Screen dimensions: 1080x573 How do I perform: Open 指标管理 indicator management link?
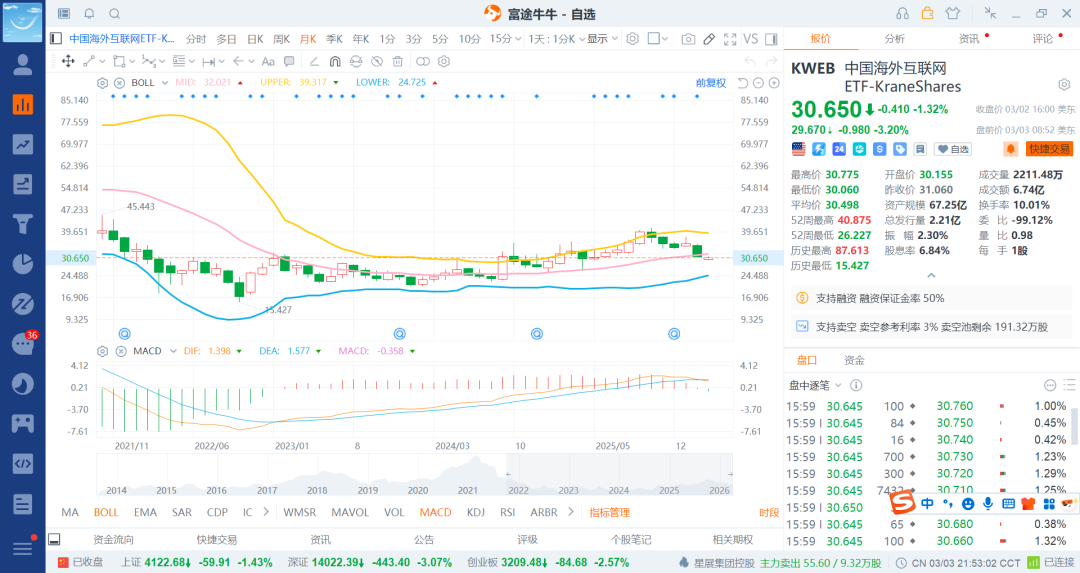coord(609,512)
